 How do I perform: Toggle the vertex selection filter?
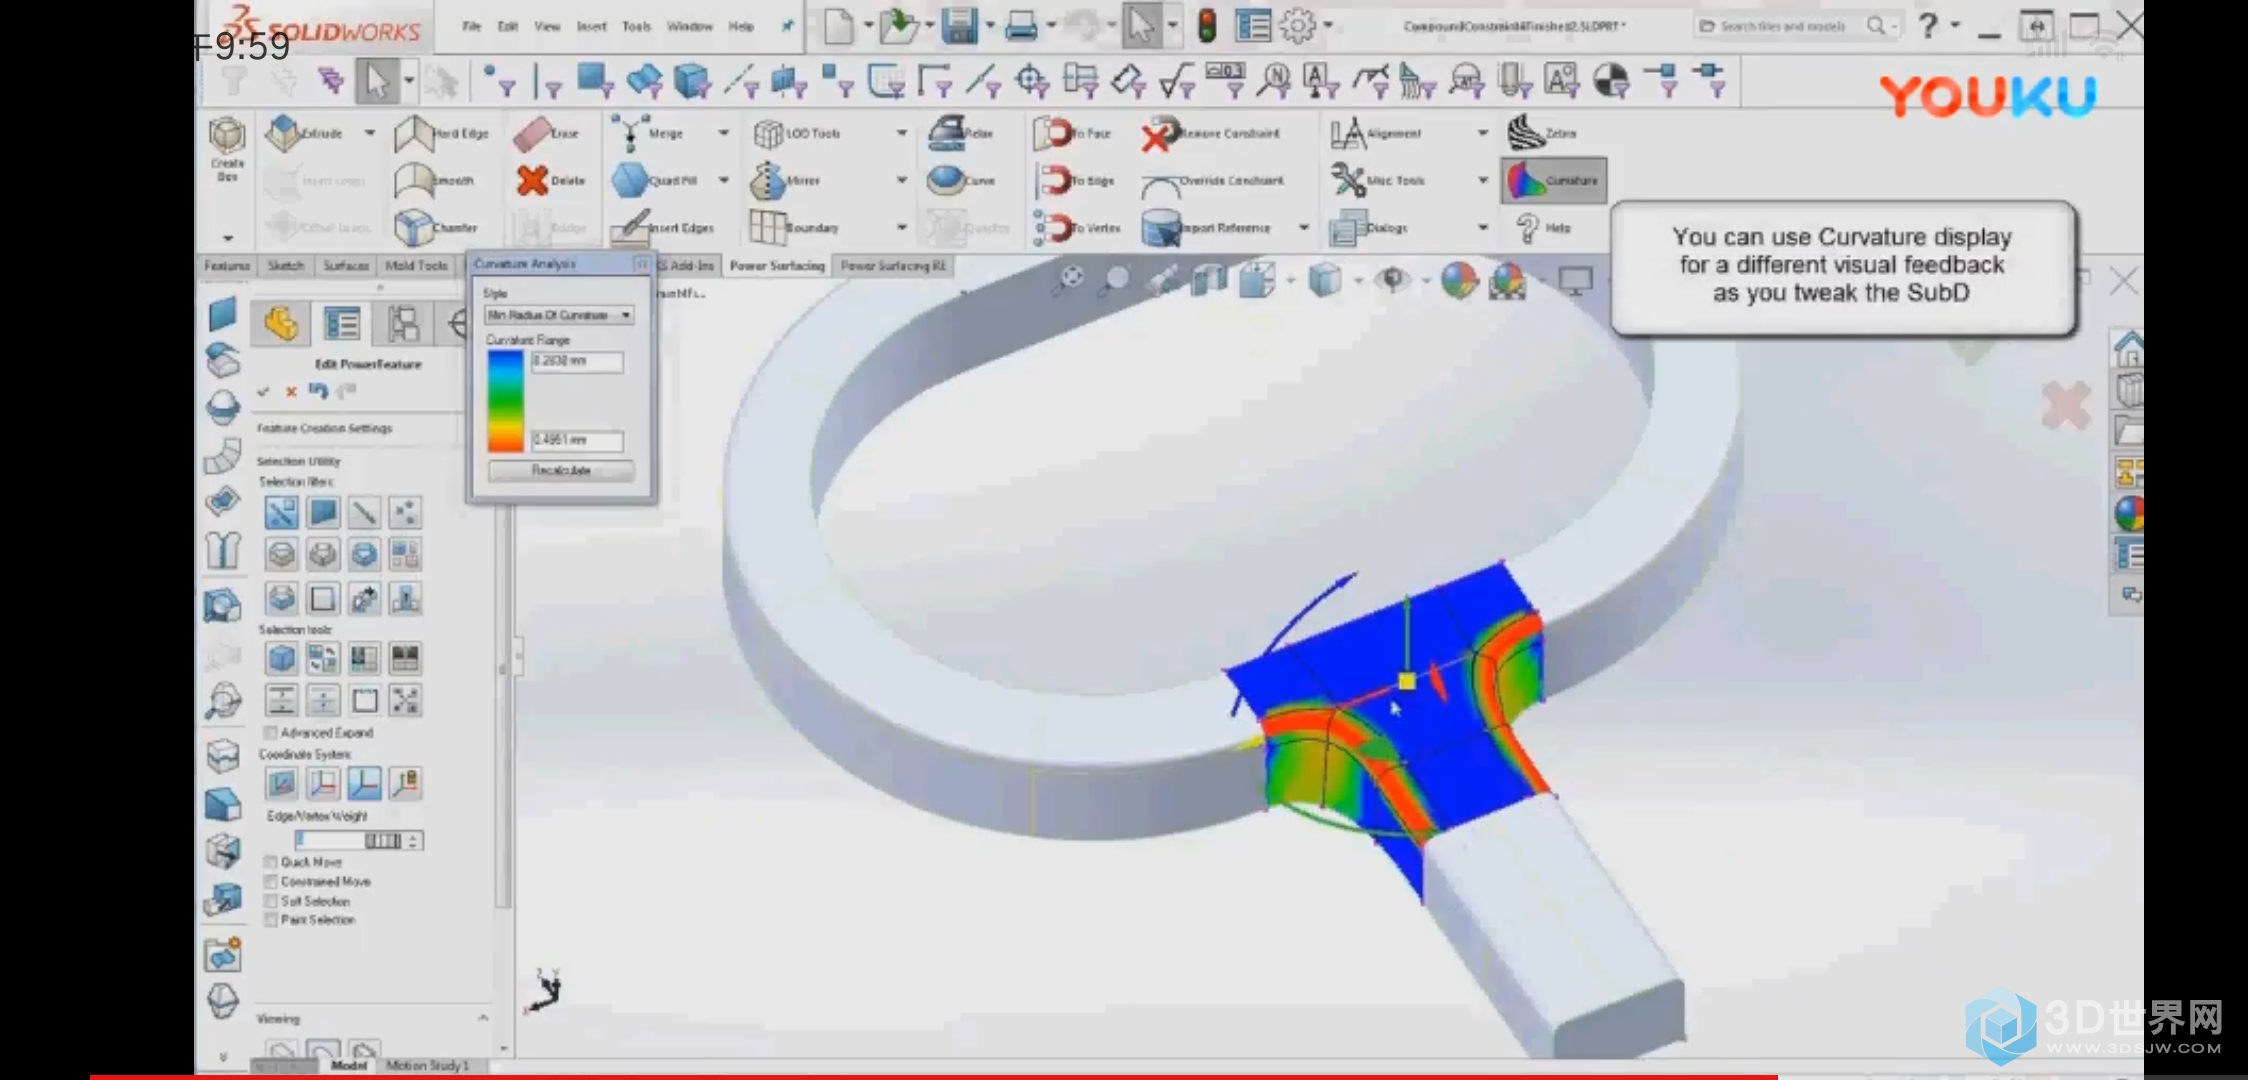(405, 513)
